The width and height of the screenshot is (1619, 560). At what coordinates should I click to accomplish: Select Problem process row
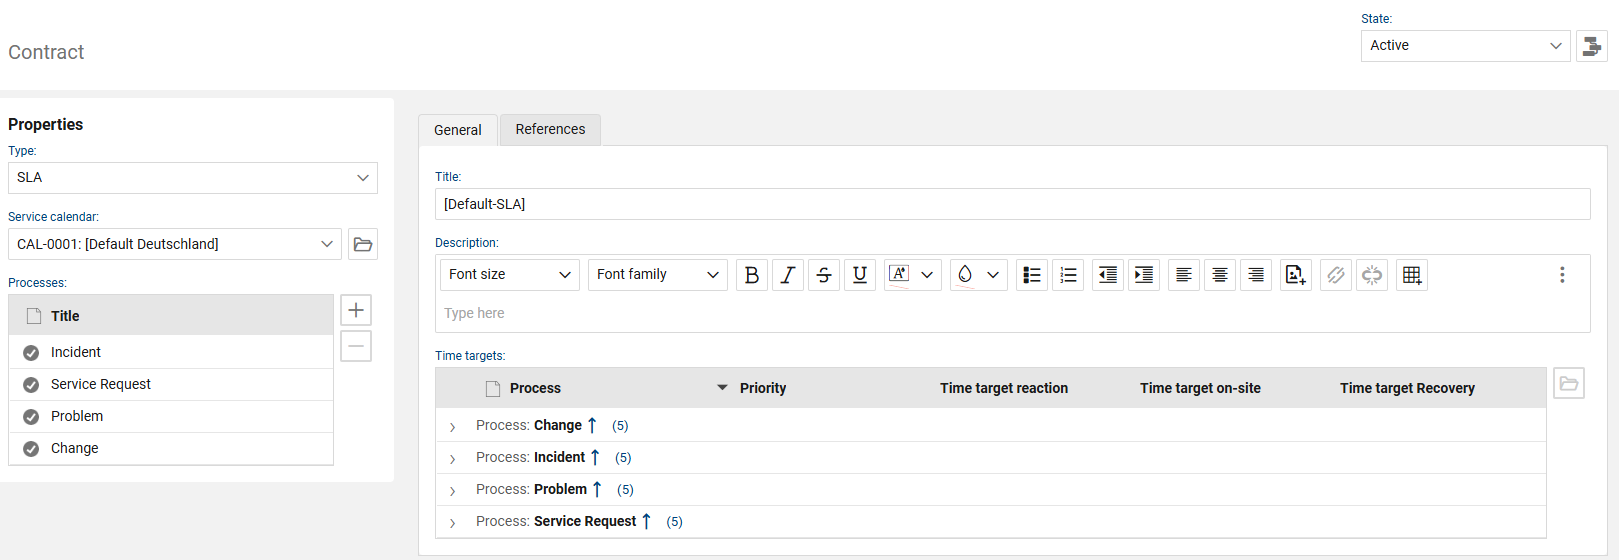tap(171, 416)
